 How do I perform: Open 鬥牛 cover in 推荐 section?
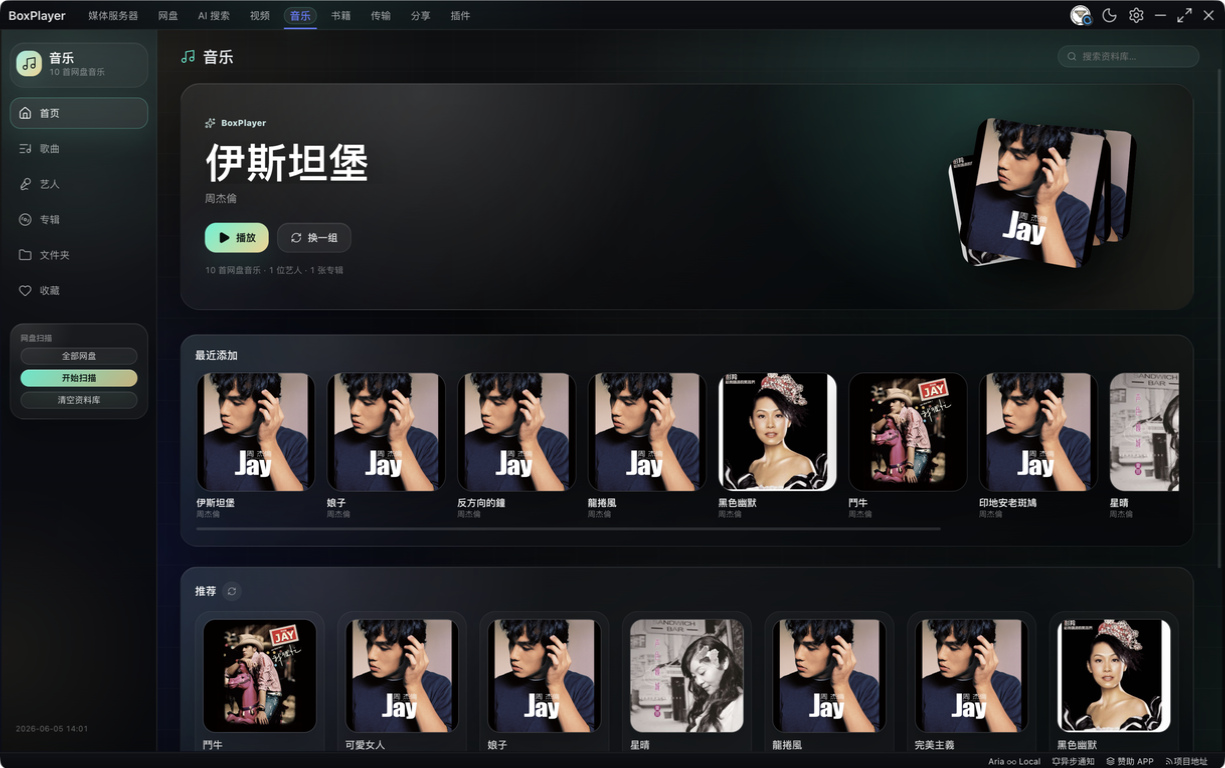click(260, 675)
